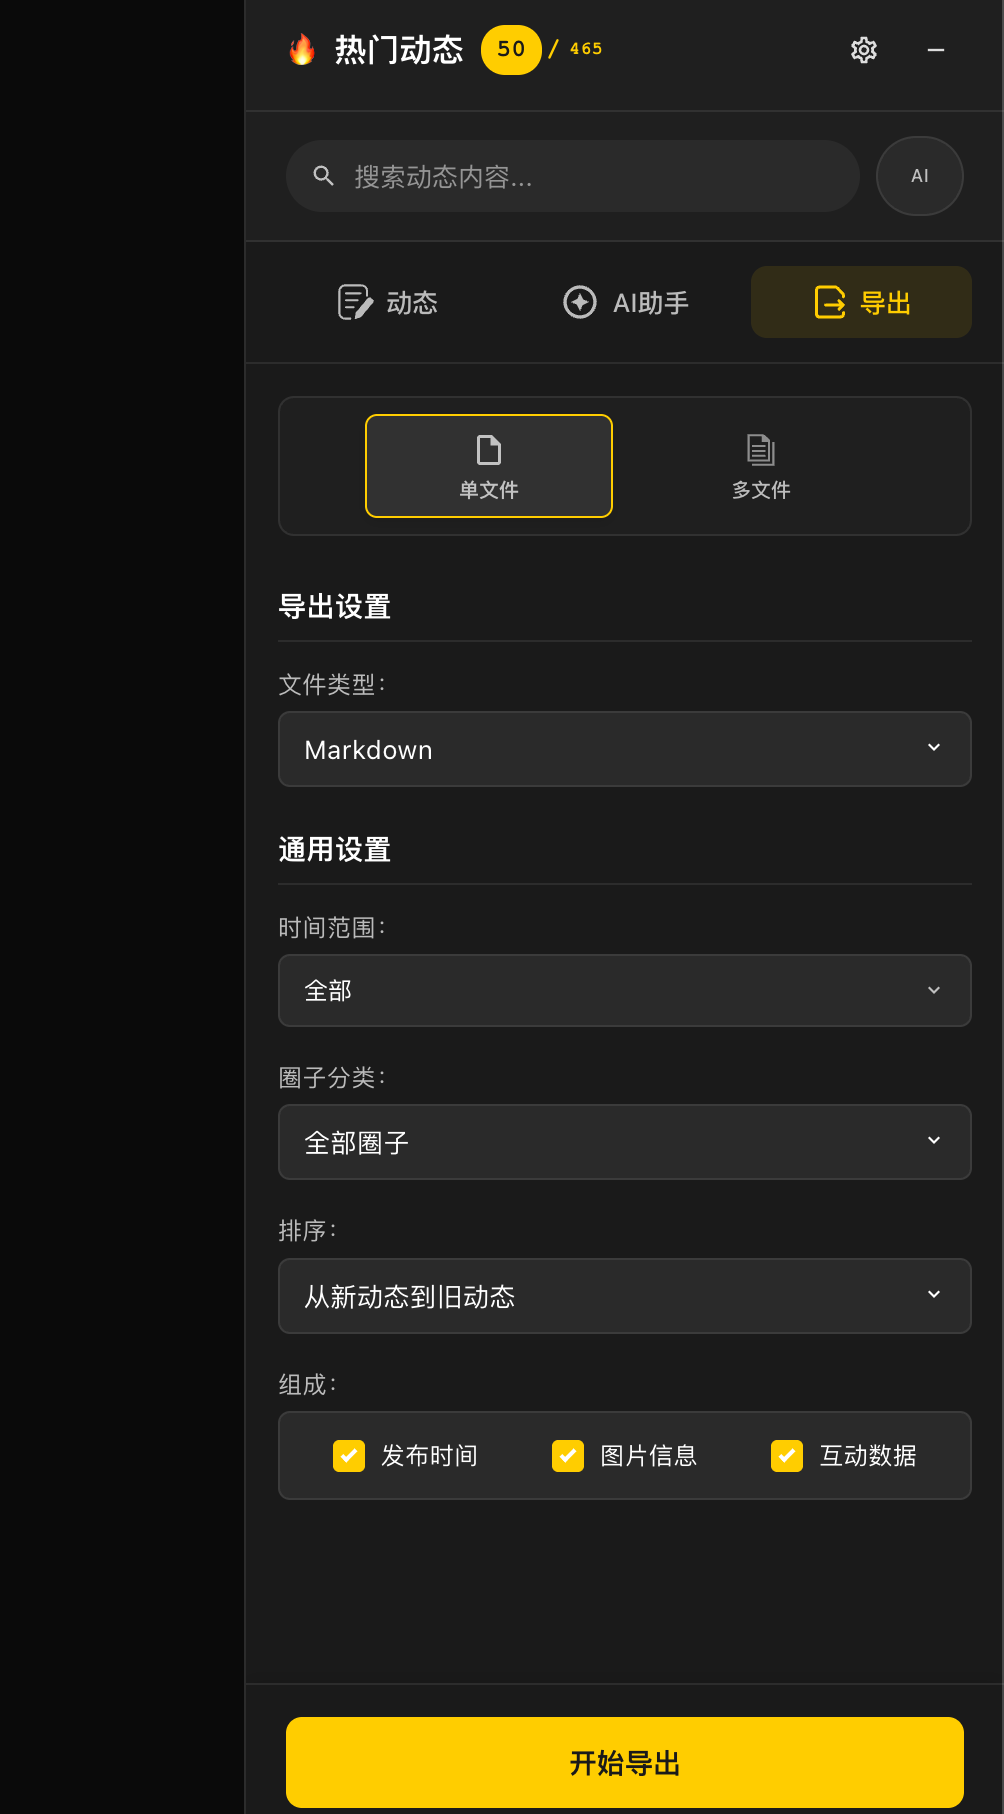1004x1814 pixels.
Task: Click the round AI button
Action: (x=920, y=176)
